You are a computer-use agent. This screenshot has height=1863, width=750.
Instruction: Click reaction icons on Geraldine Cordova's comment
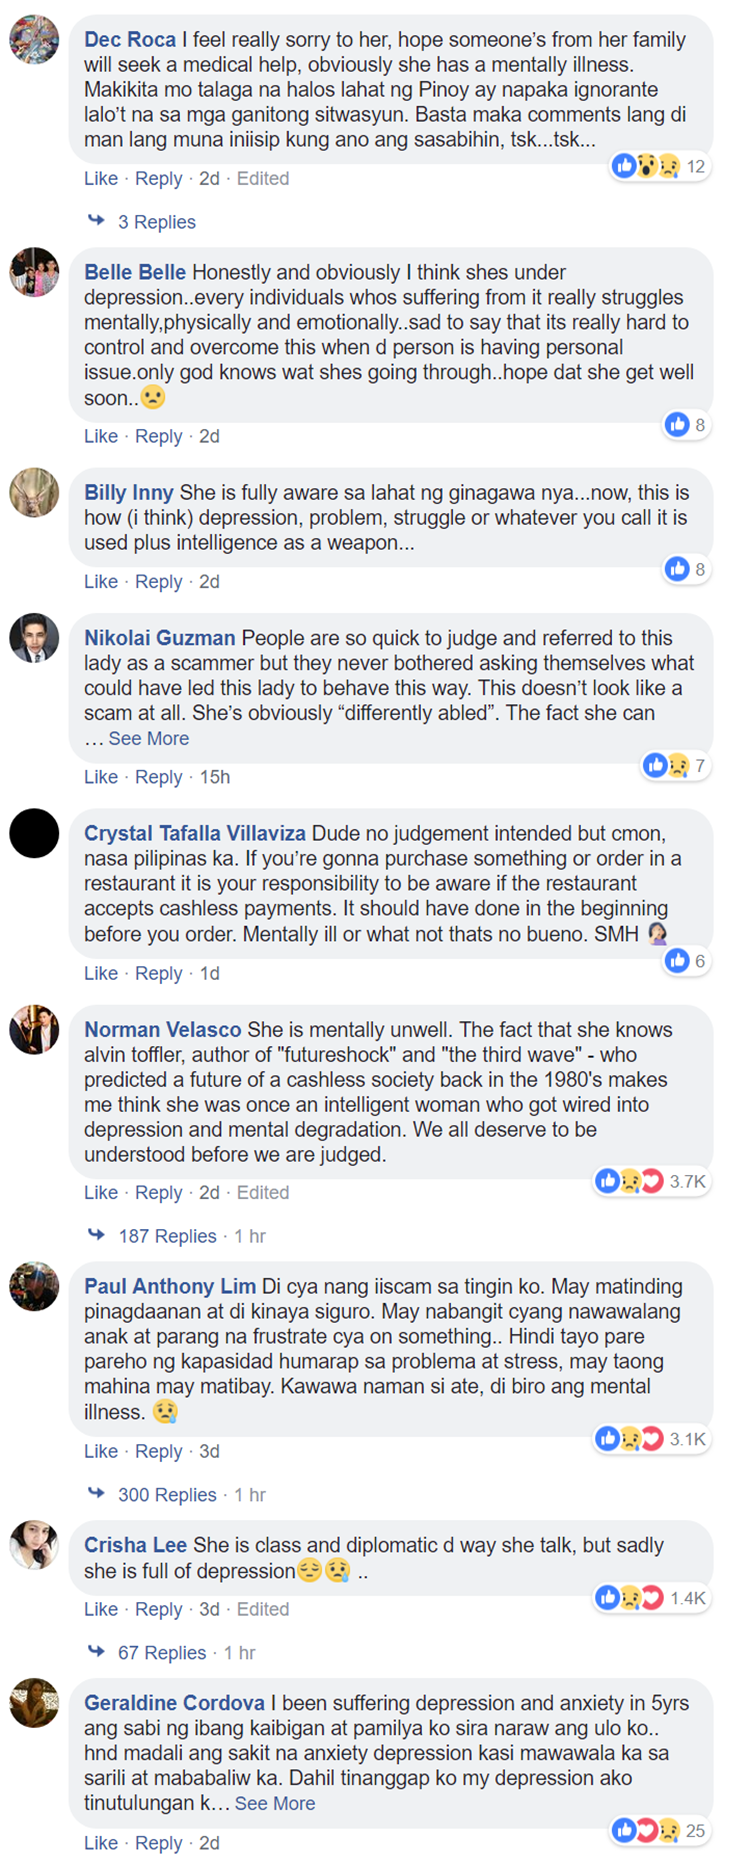click(x=647, y=1831)
